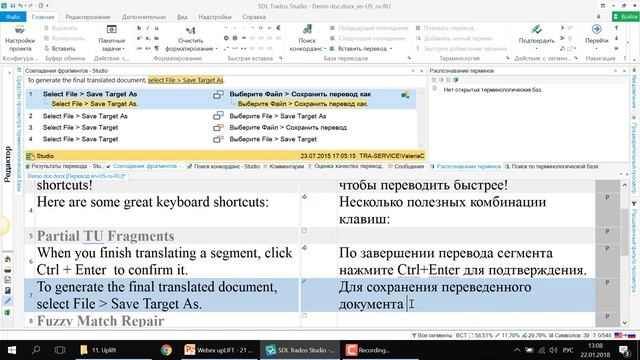This screenshot has height=360, width=640.
Task: Click source heading 'Partial TU Fragments'
Action: point(105,236)
